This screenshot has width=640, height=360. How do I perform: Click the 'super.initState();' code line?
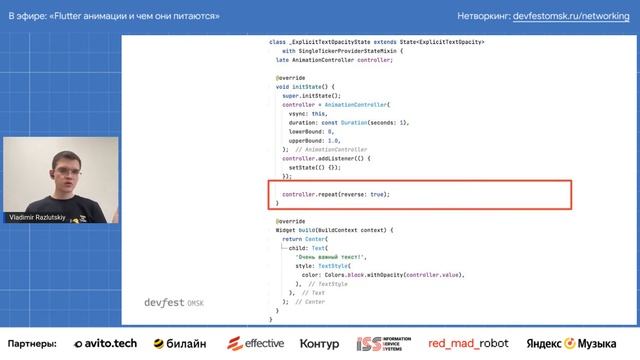(x=311, y=96)
